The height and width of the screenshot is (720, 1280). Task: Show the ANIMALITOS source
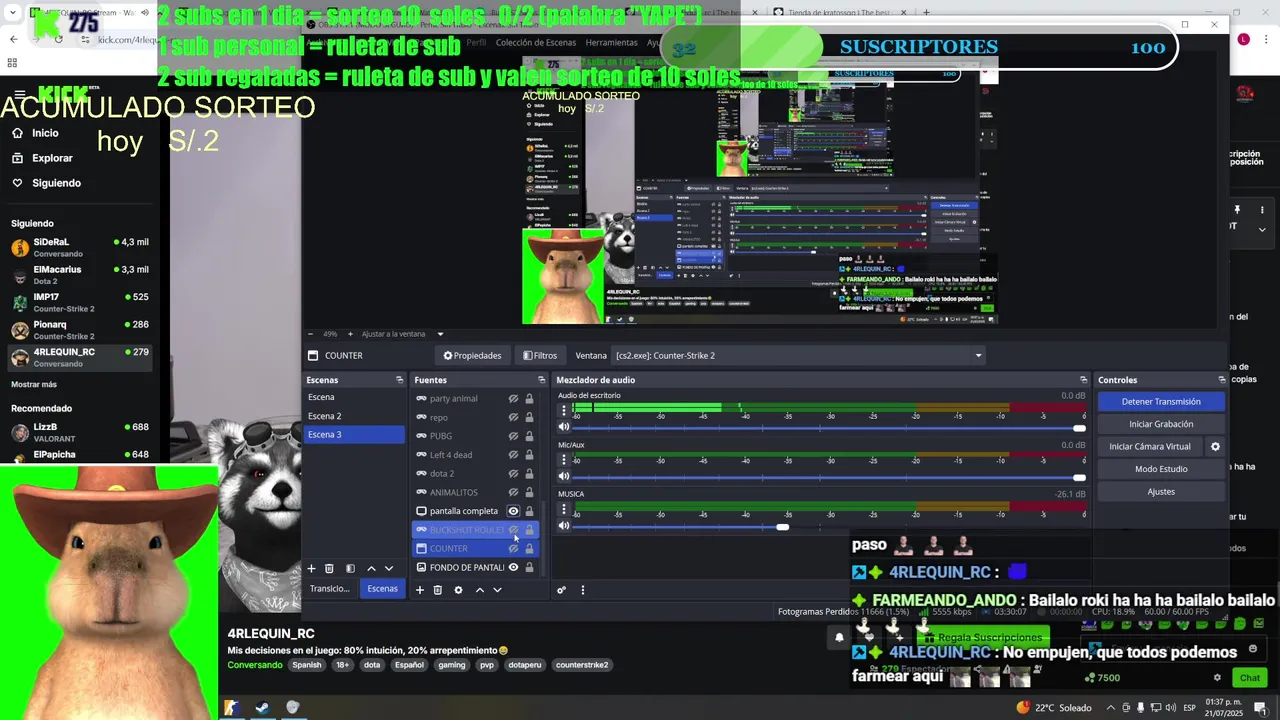pos(513,492)
